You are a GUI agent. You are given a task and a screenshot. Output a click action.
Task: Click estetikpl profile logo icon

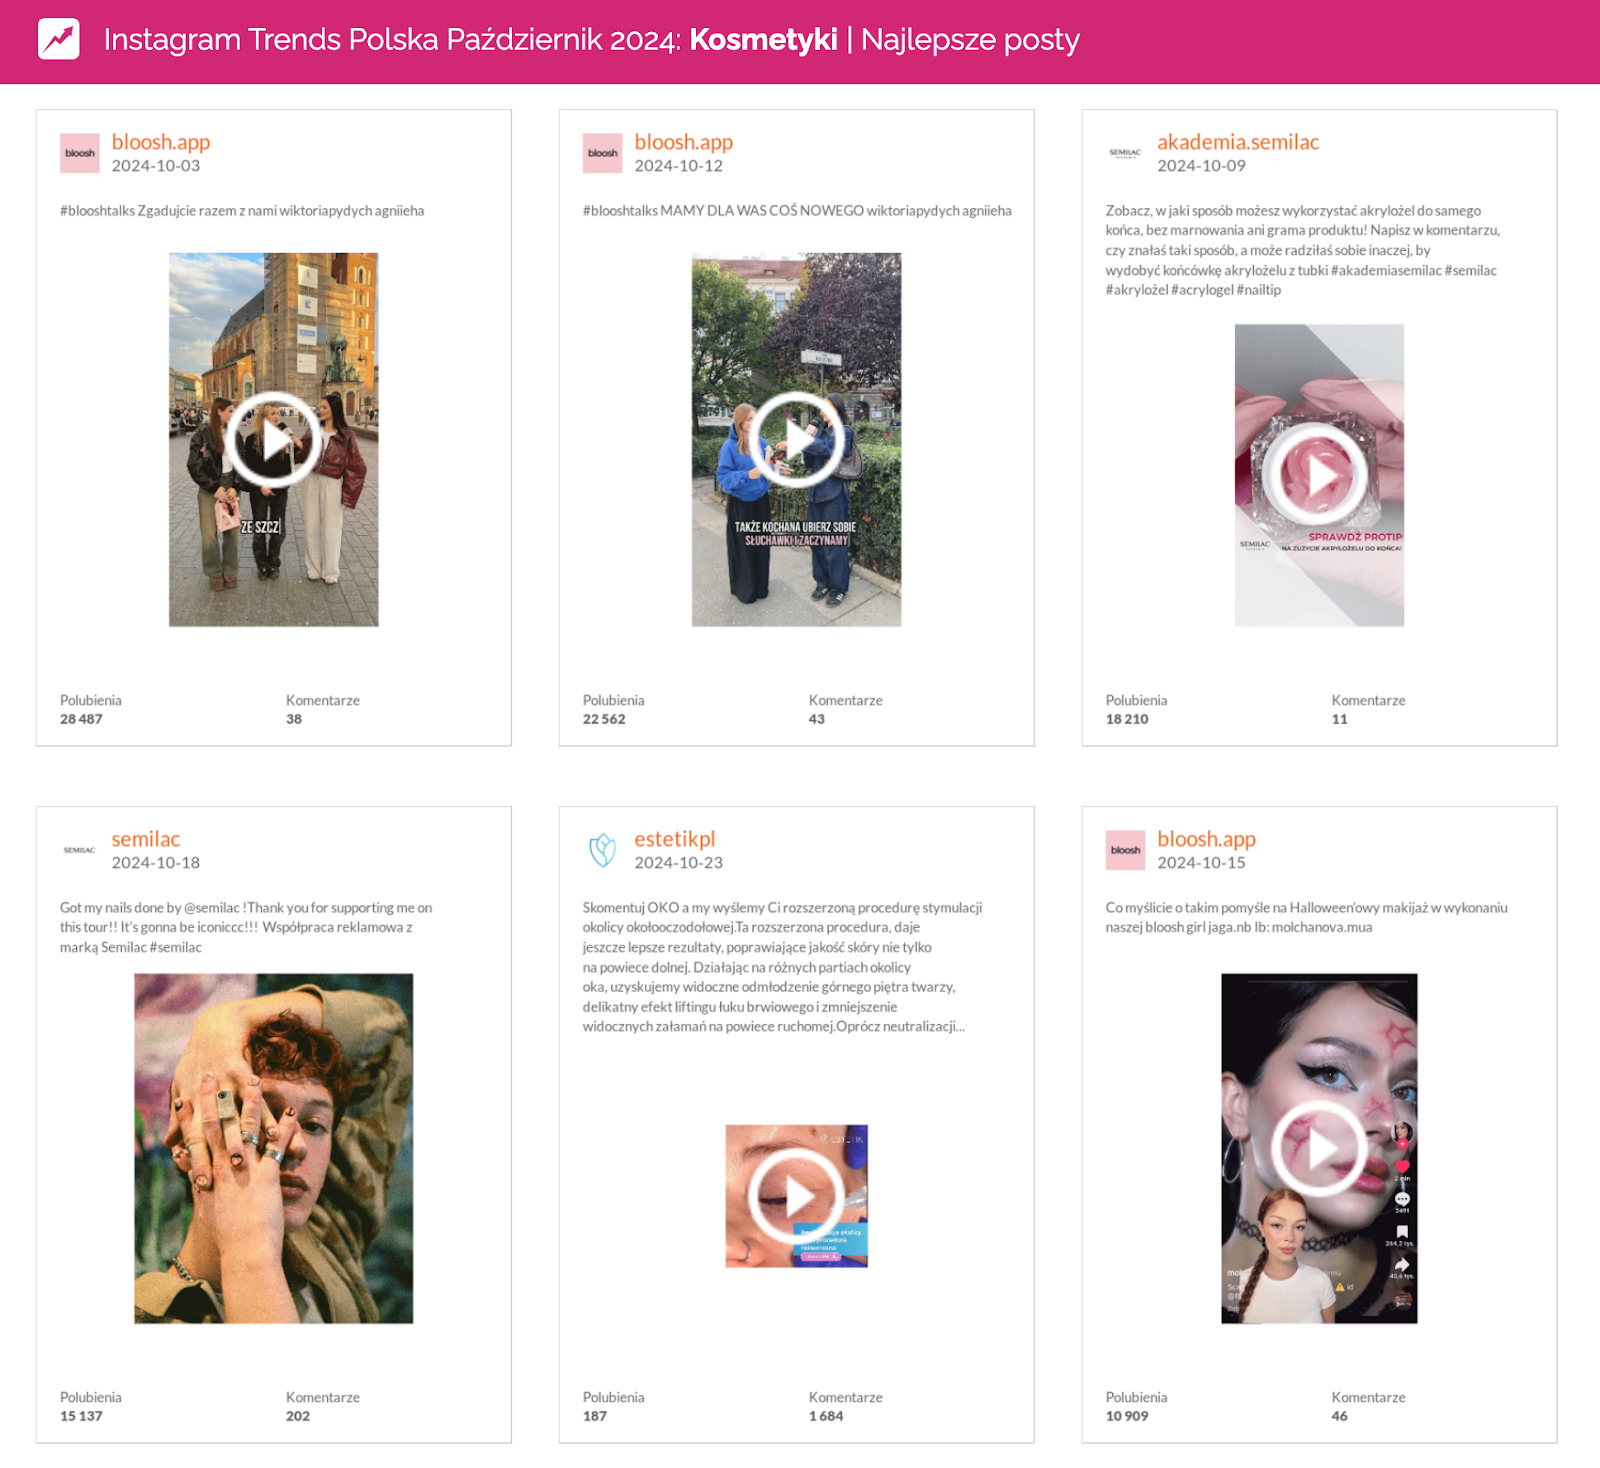pos(602,850)
